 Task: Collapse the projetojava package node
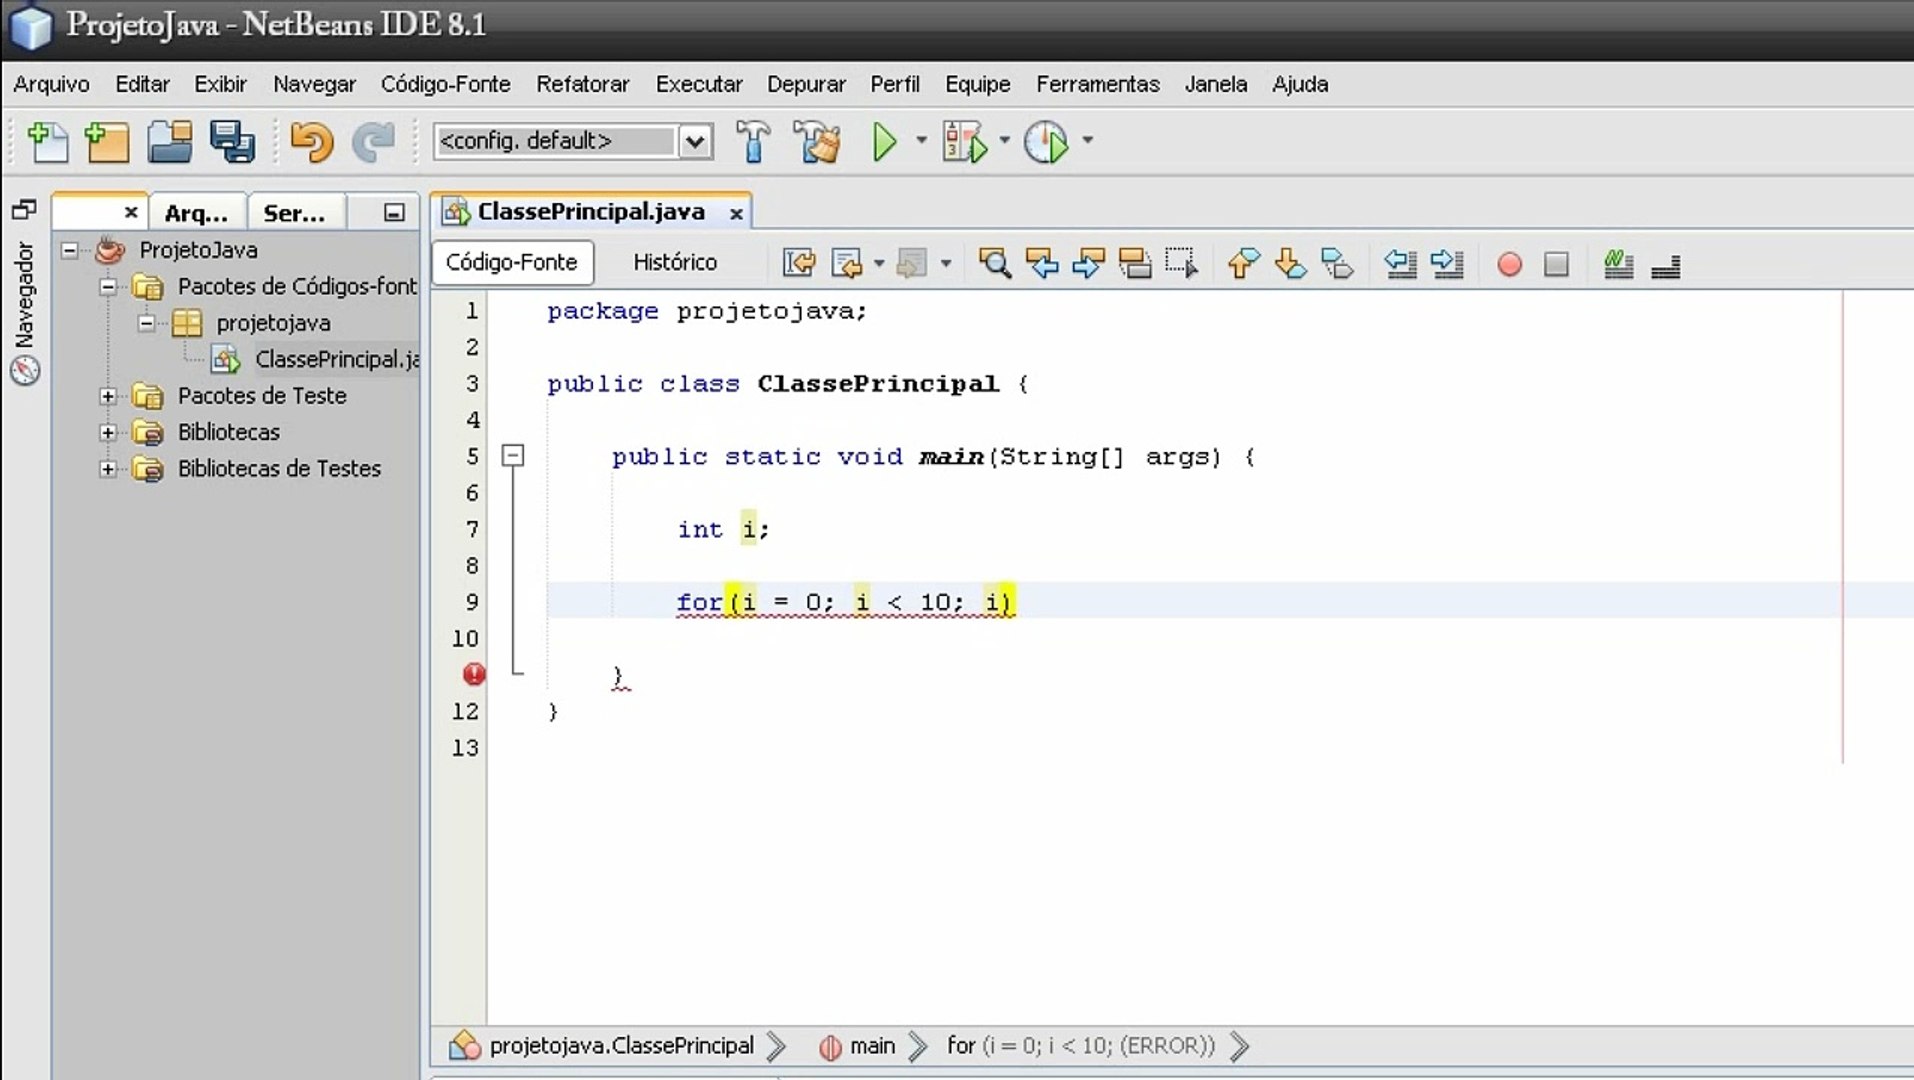tap(146, 323)
